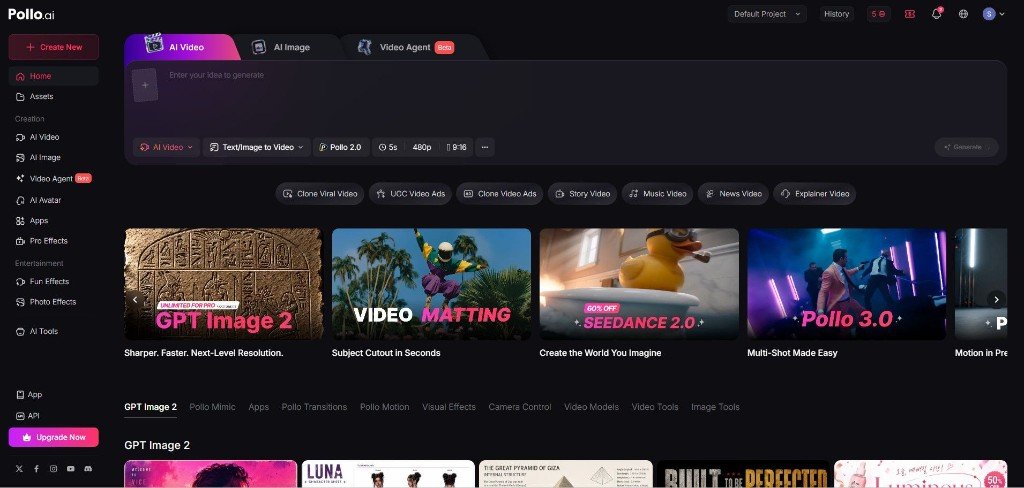Open Photo Effects in sidebar
Screen dimensions: 1024x488
54,302
